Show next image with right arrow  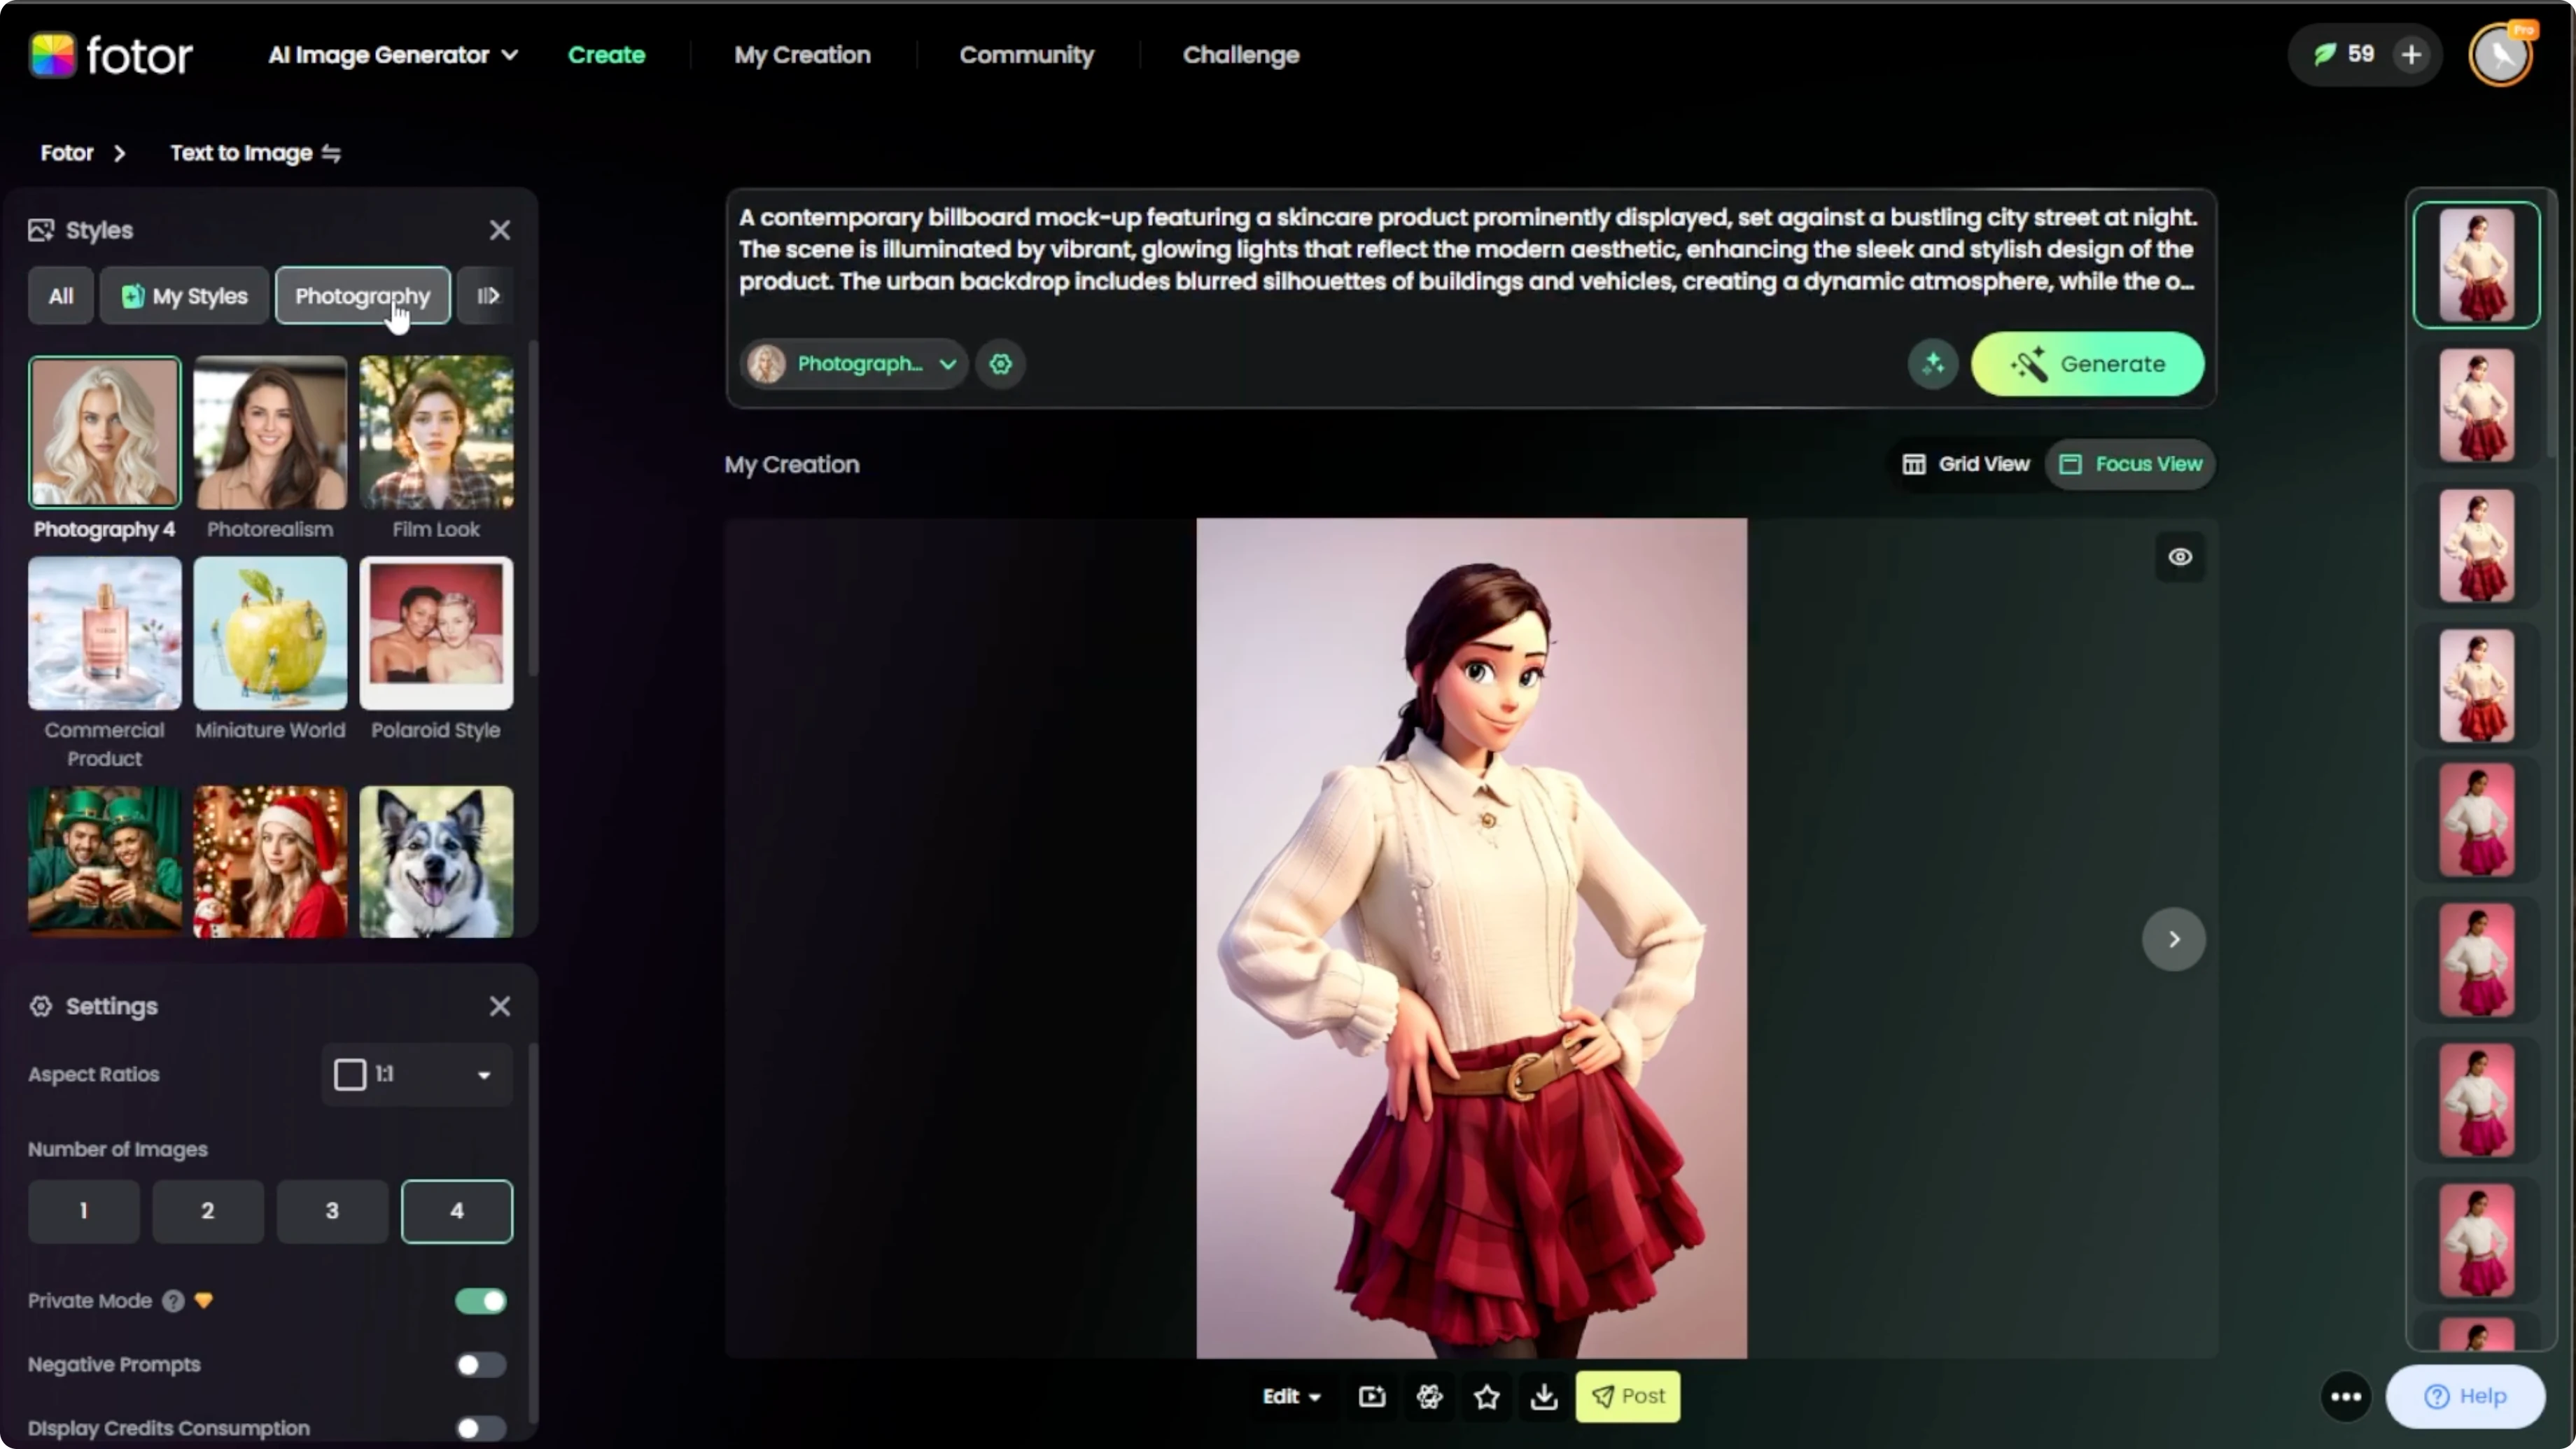point(2173,939)
